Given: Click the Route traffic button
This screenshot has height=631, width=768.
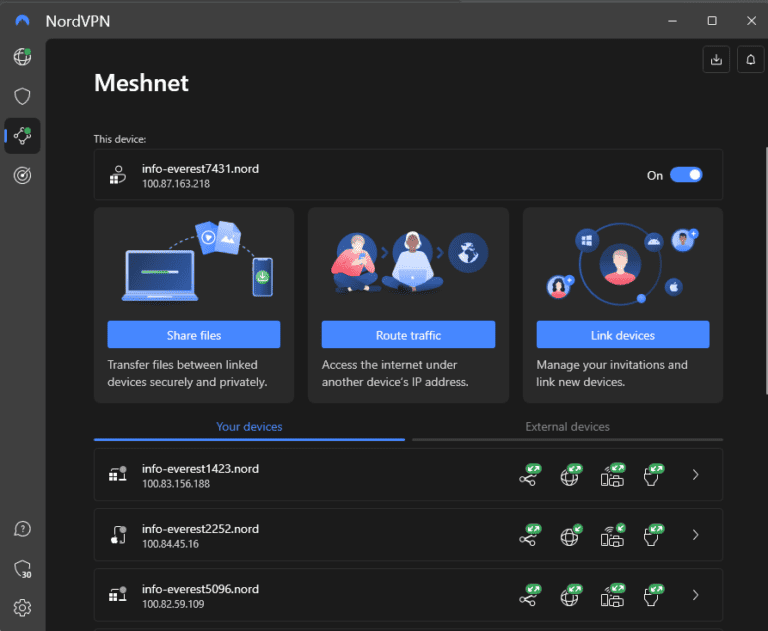Looking at the screenshot, I should coord(408,335).
